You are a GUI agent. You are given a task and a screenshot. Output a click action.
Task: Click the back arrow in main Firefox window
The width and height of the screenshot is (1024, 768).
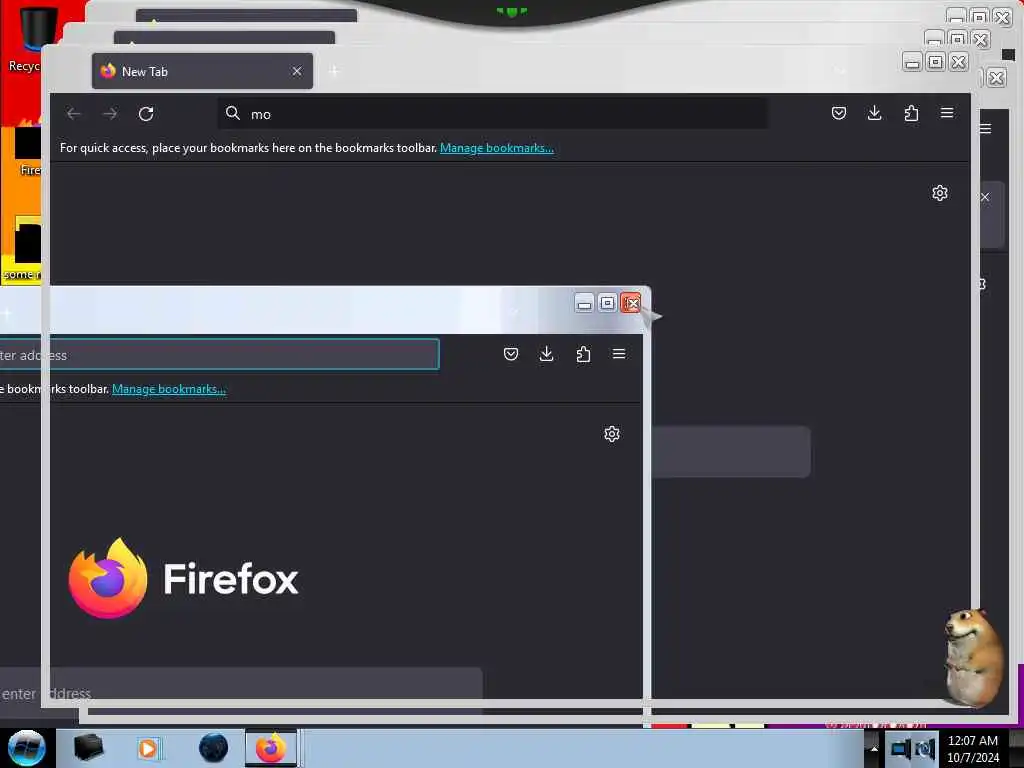point(74,114)
